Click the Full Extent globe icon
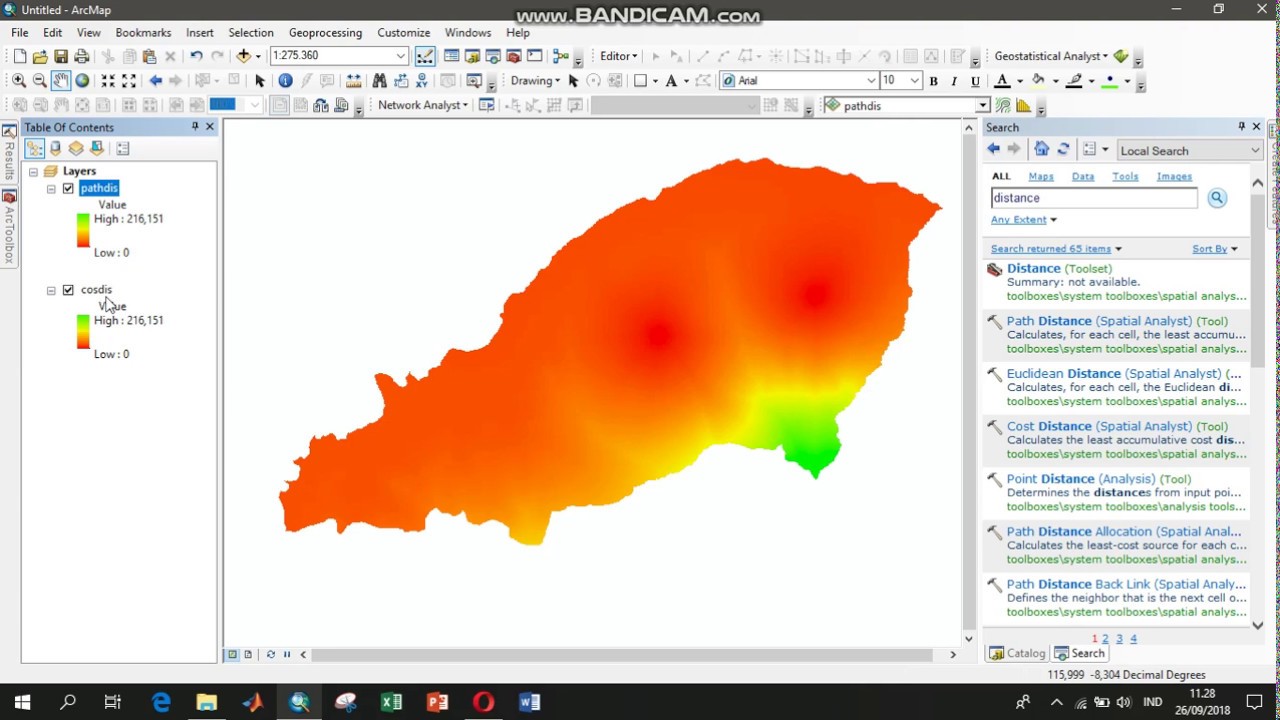 pyautogui.click(x=82, y=81)
